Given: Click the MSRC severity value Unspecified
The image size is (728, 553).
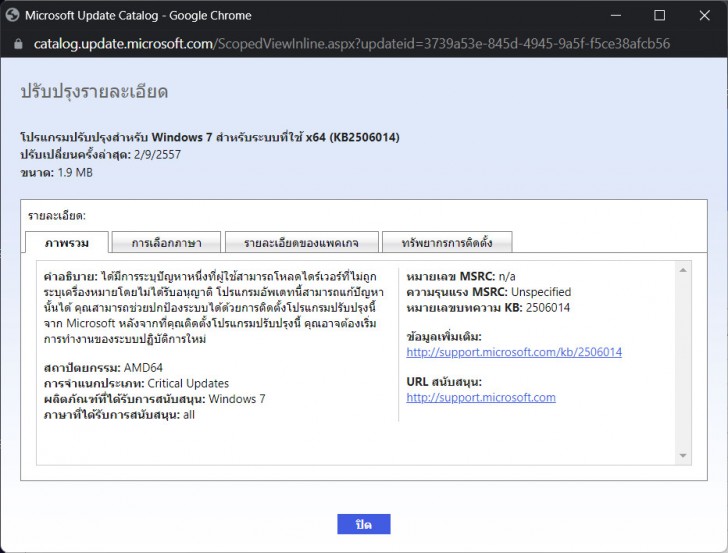Looking at the screenshot, I should pyautogui.click(x=541, y=292).
